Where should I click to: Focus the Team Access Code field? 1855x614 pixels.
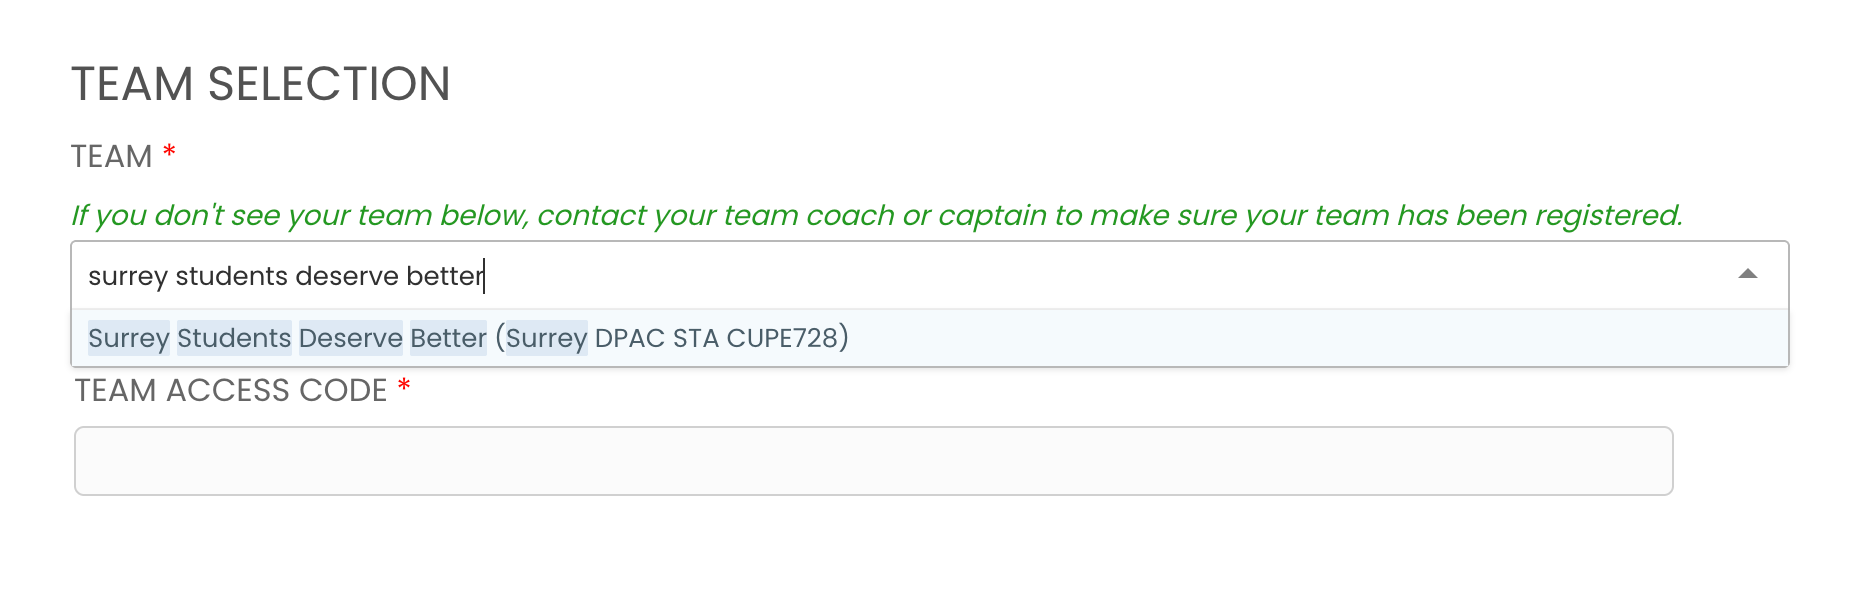point(873,461)
